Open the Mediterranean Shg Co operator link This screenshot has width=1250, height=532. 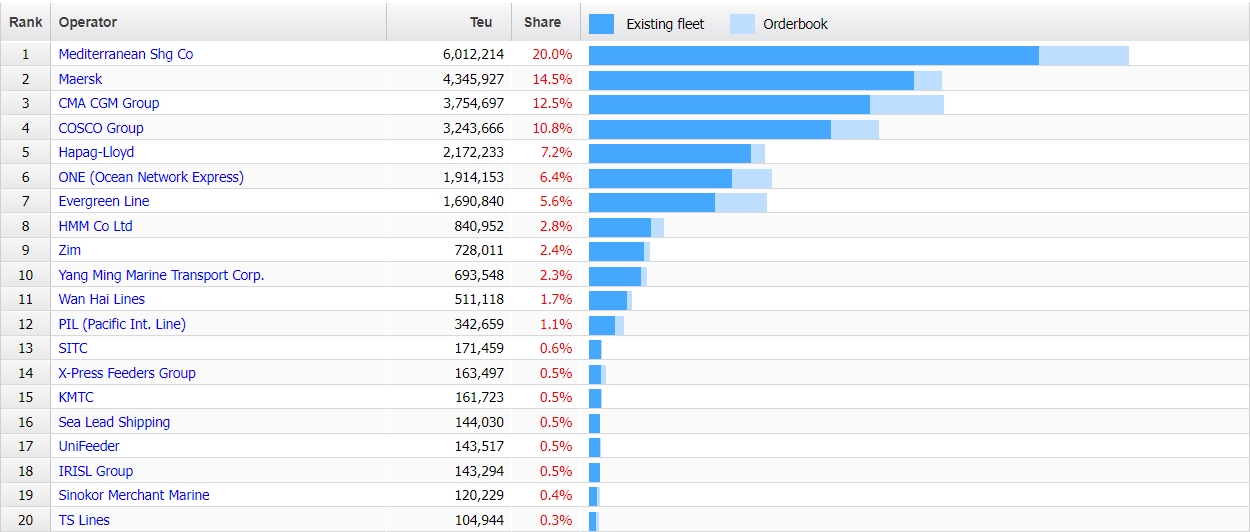click(125, 54)
